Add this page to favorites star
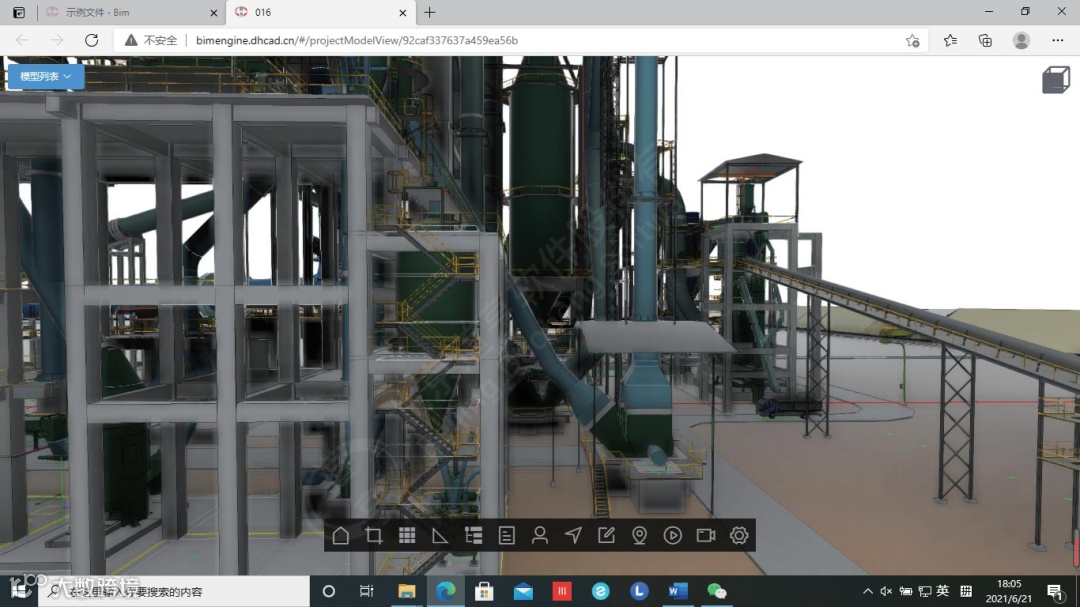Screen dimensions: 1080x607 click(913, 41)
